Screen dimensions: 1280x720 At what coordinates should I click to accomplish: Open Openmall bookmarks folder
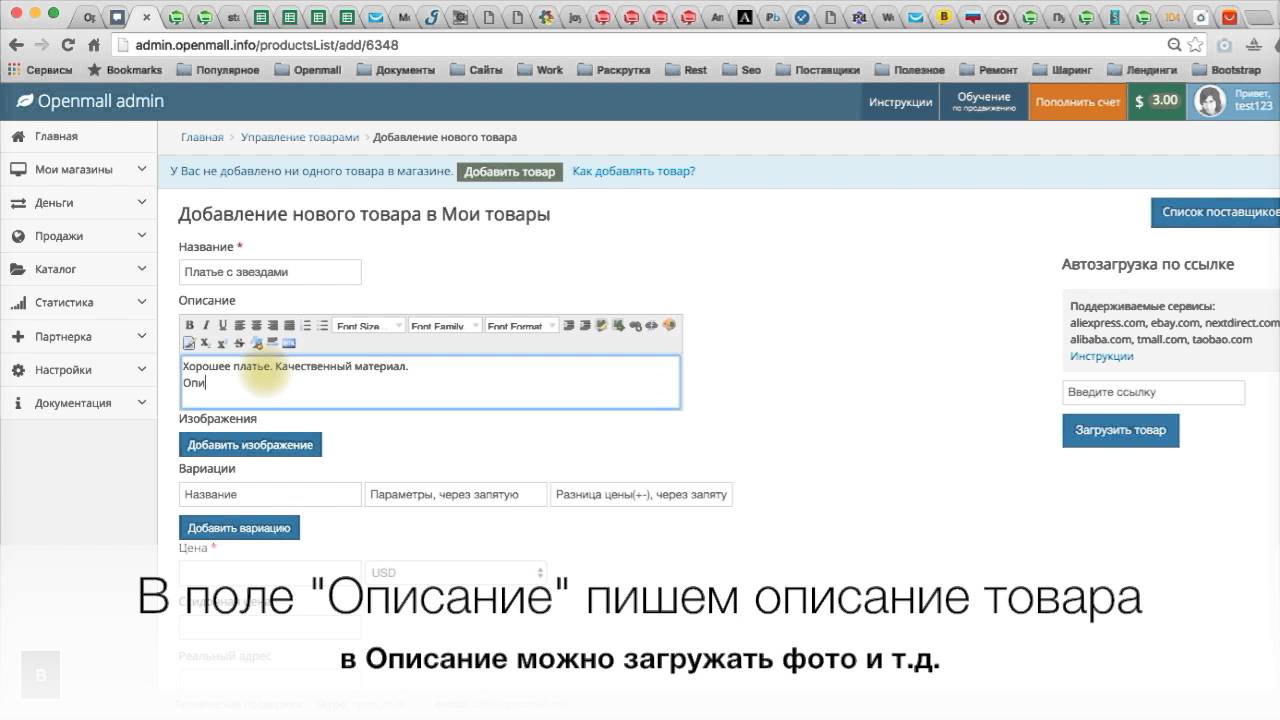(x=308, y=70)
